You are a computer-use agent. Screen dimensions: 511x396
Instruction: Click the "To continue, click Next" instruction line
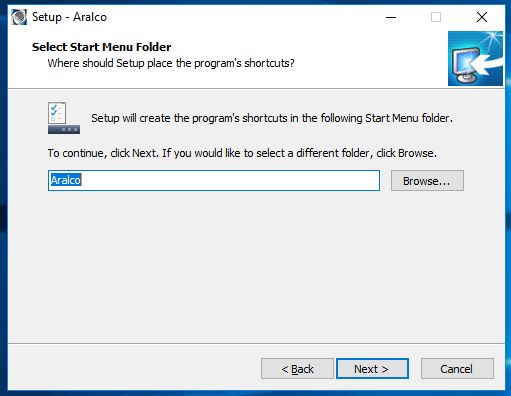[242, 153]
